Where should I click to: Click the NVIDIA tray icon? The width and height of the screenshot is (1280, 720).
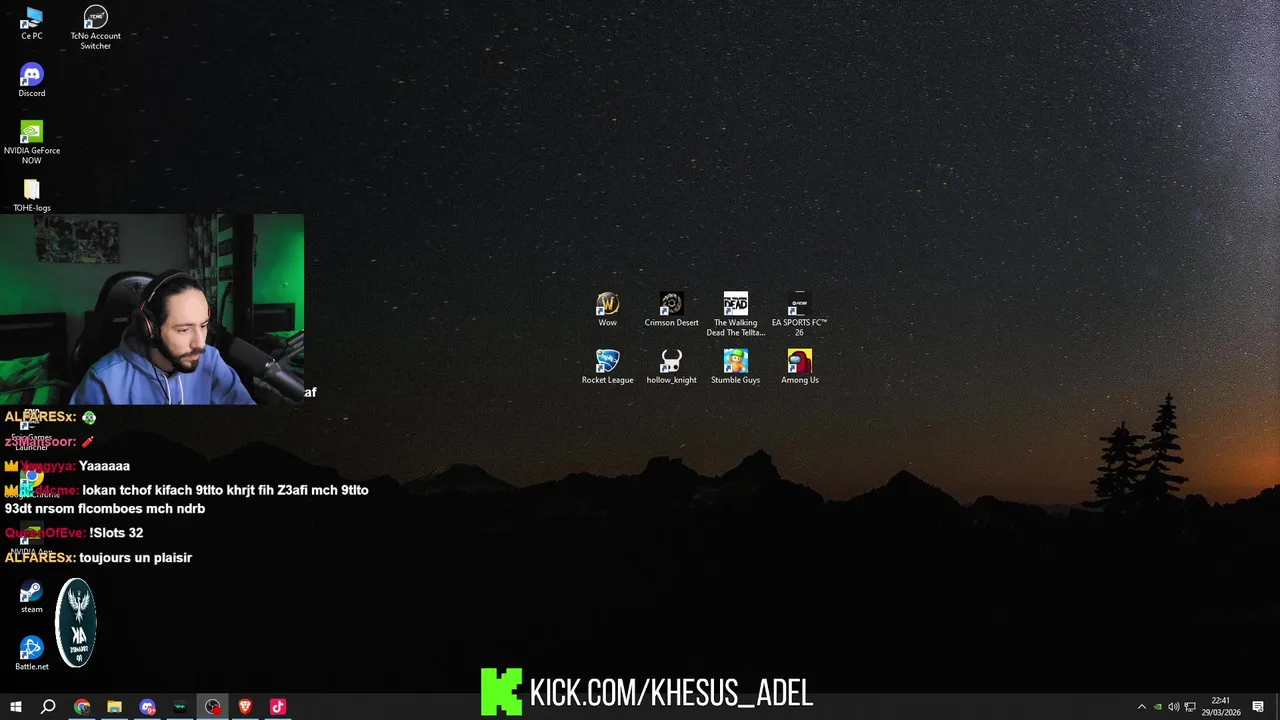(x=1158, y=707)
